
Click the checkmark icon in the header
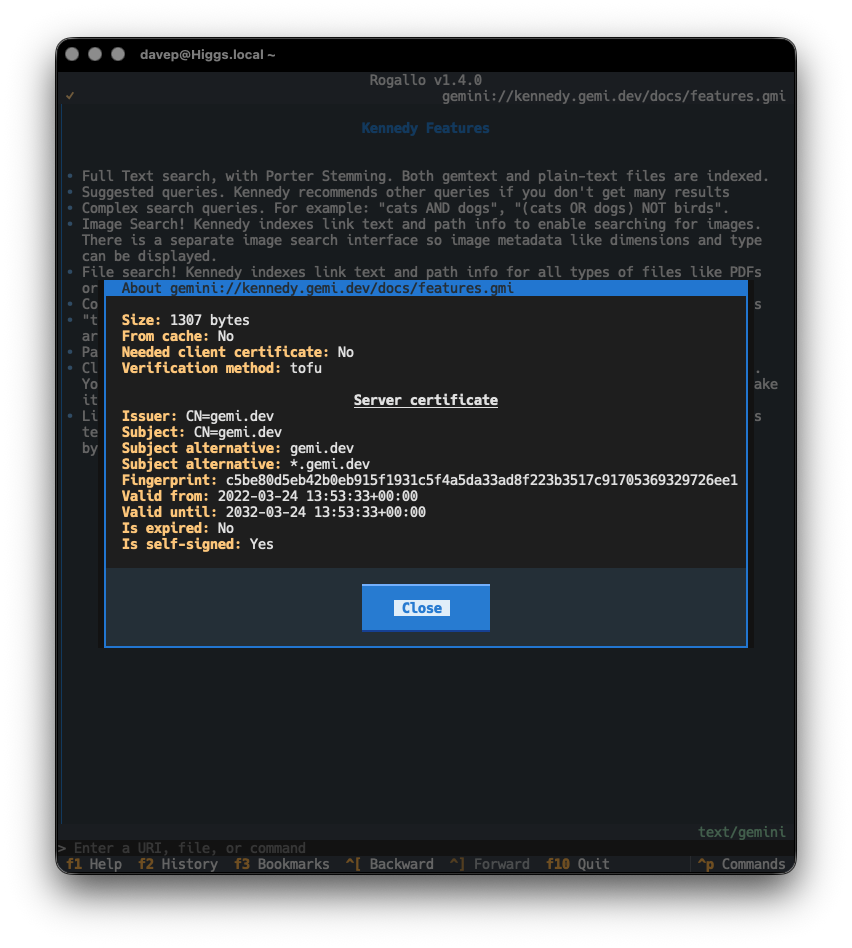pyautogui.click(x=70, y=96)
